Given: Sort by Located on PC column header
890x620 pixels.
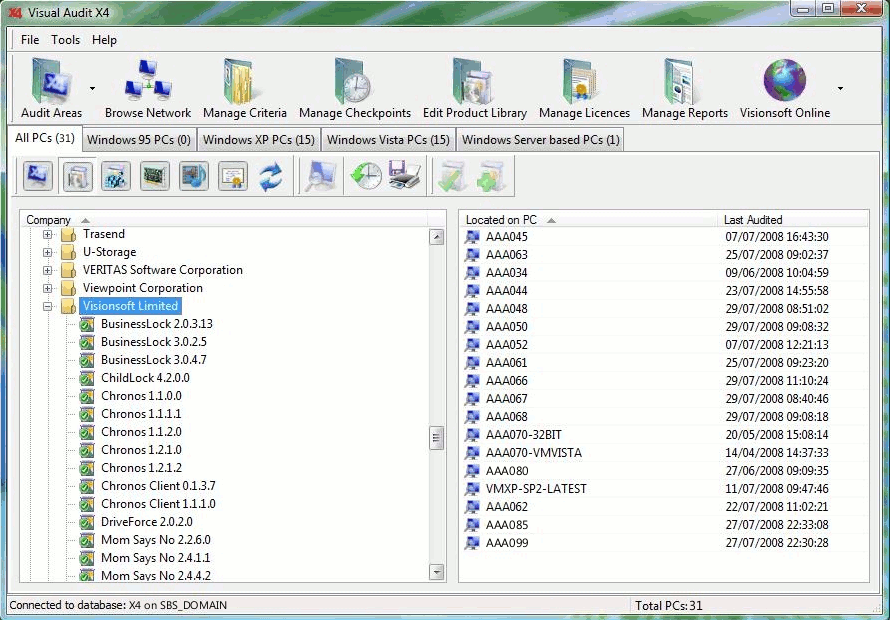Looking at the screenshot, I should coord(588,220).
